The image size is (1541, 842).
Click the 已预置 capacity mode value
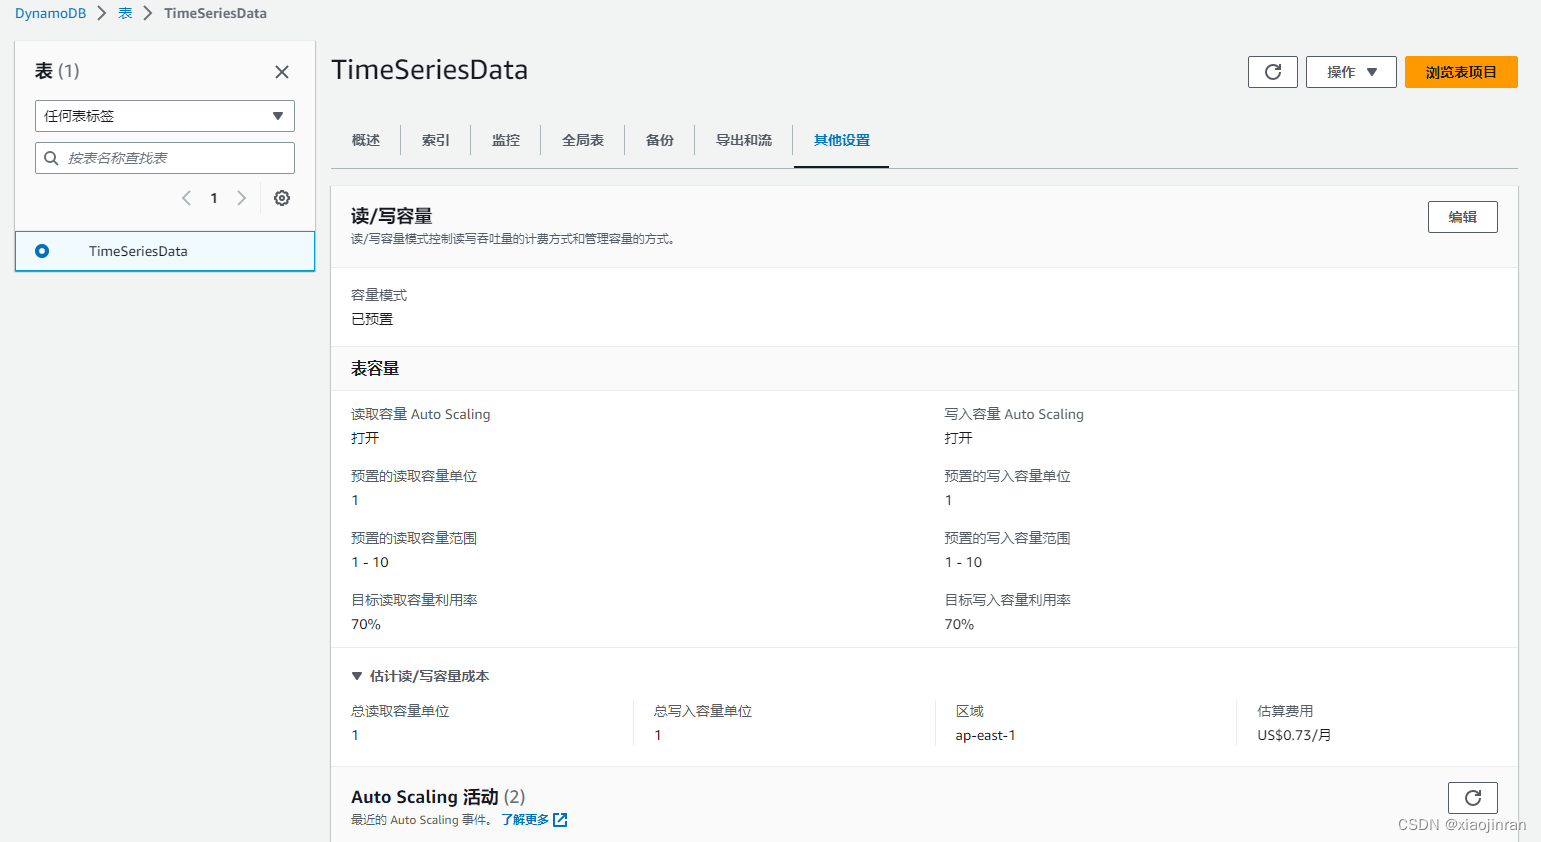(x=372, y=319)
